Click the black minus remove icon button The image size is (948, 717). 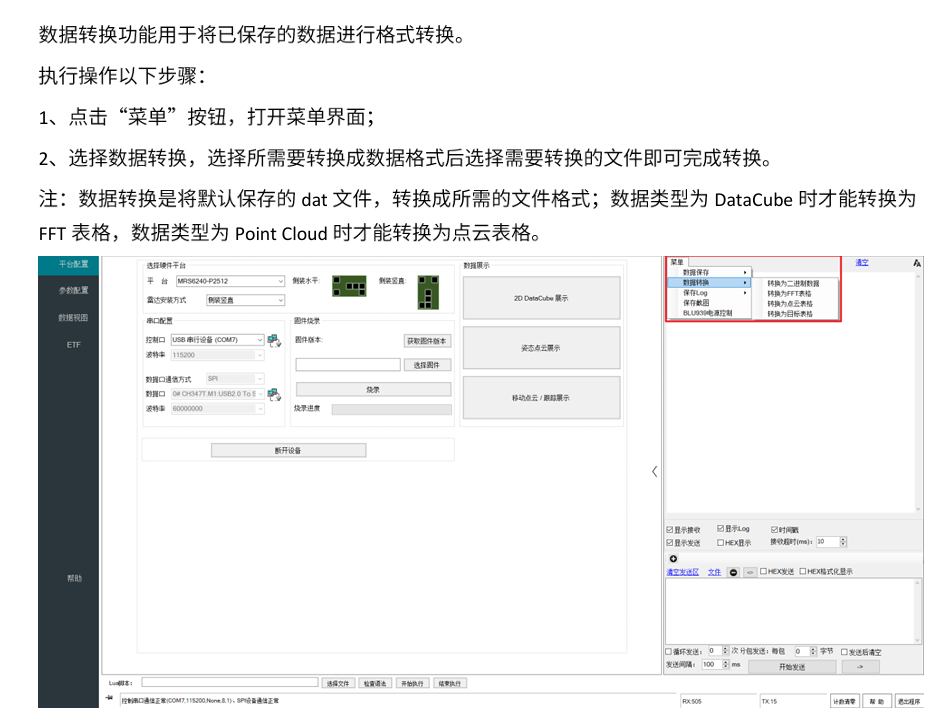pos(733,572)
